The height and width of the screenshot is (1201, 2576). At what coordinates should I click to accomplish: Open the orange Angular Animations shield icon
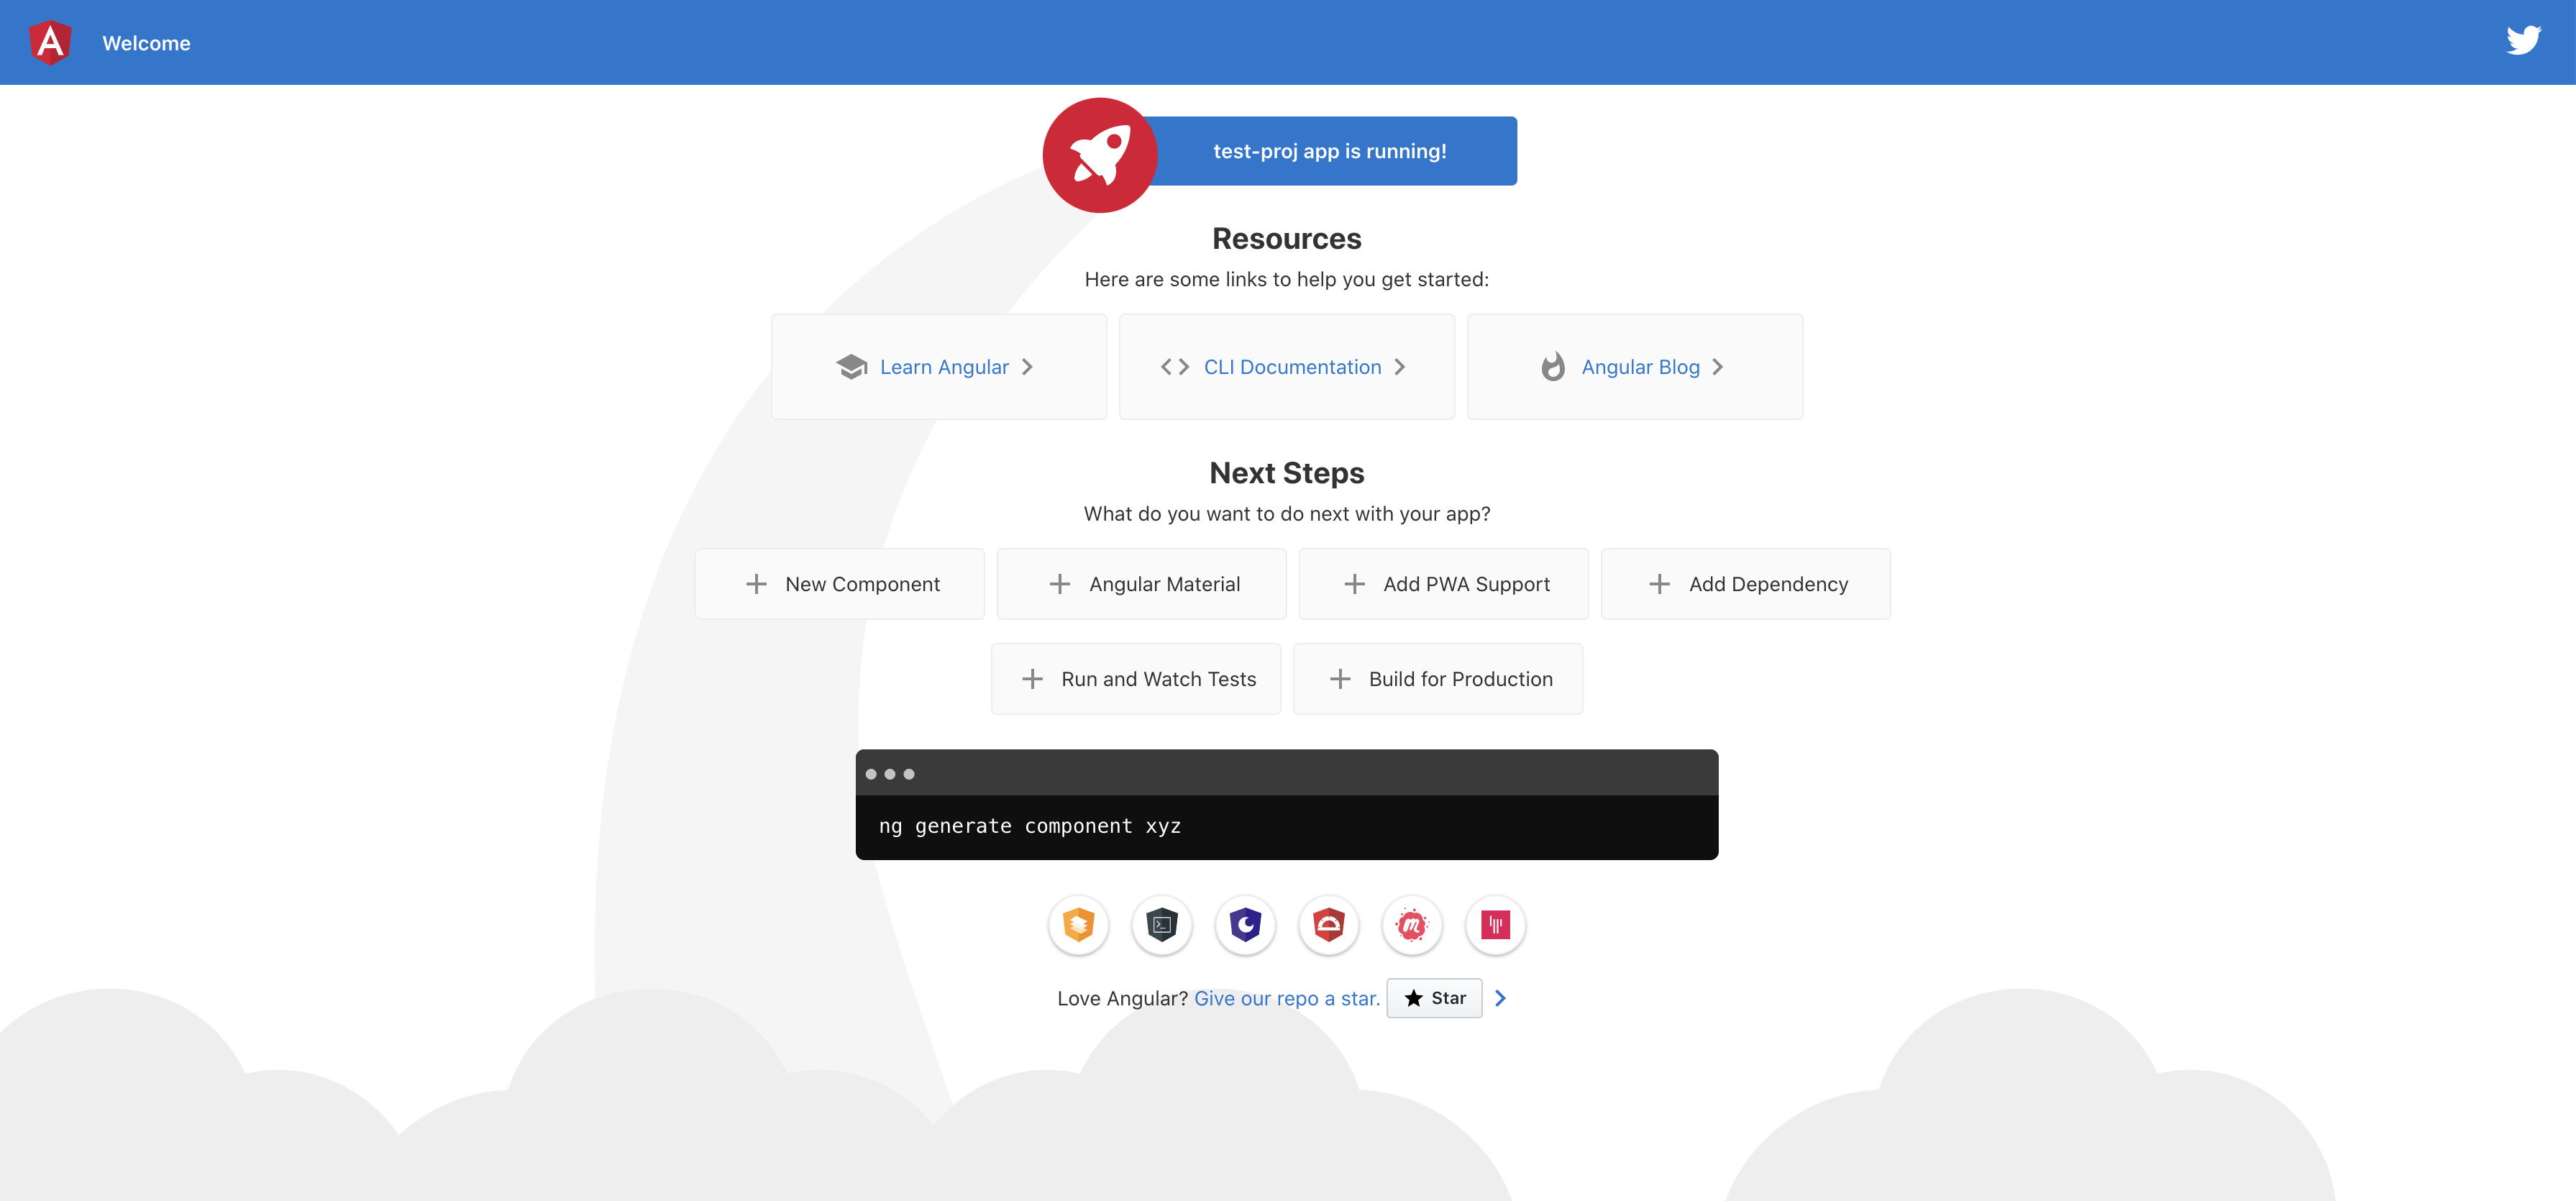(x=1079, y=925)
